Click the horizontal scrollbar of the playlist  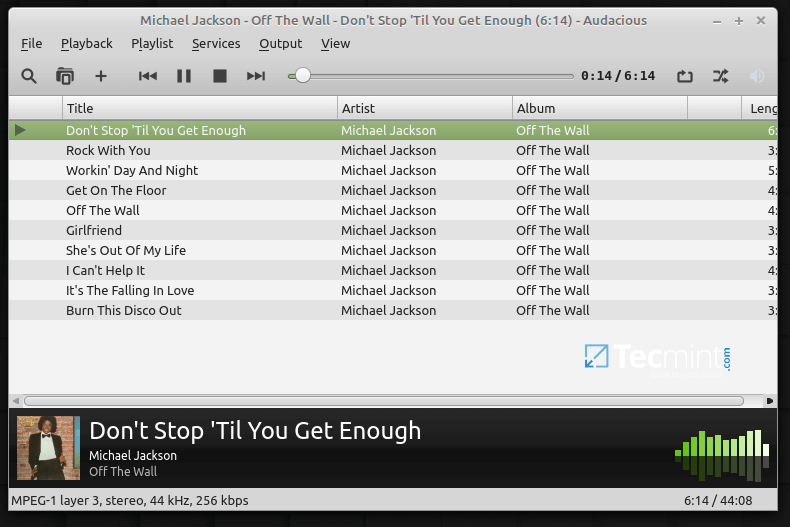click(x=384, y=401)
